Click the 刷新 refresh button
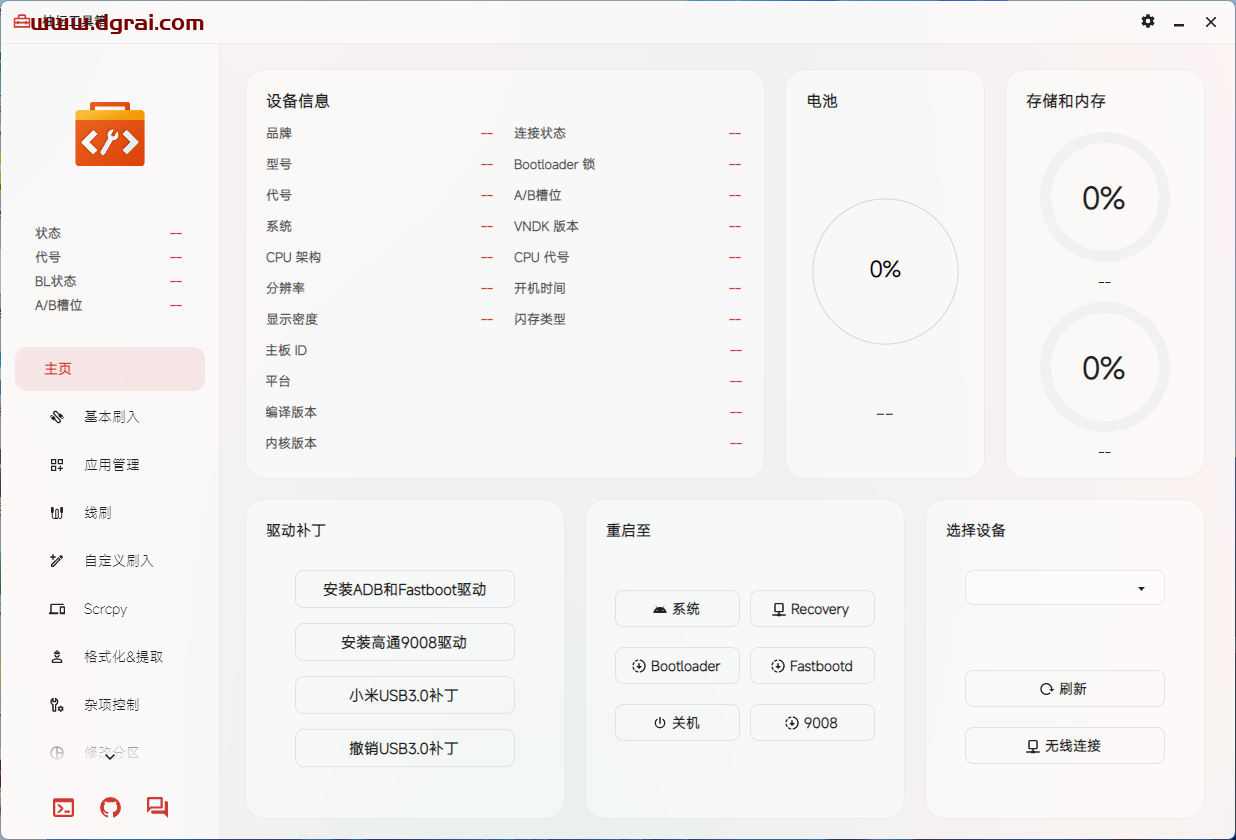Viewport: 1236px width, 840px height. pos(1065,689)
